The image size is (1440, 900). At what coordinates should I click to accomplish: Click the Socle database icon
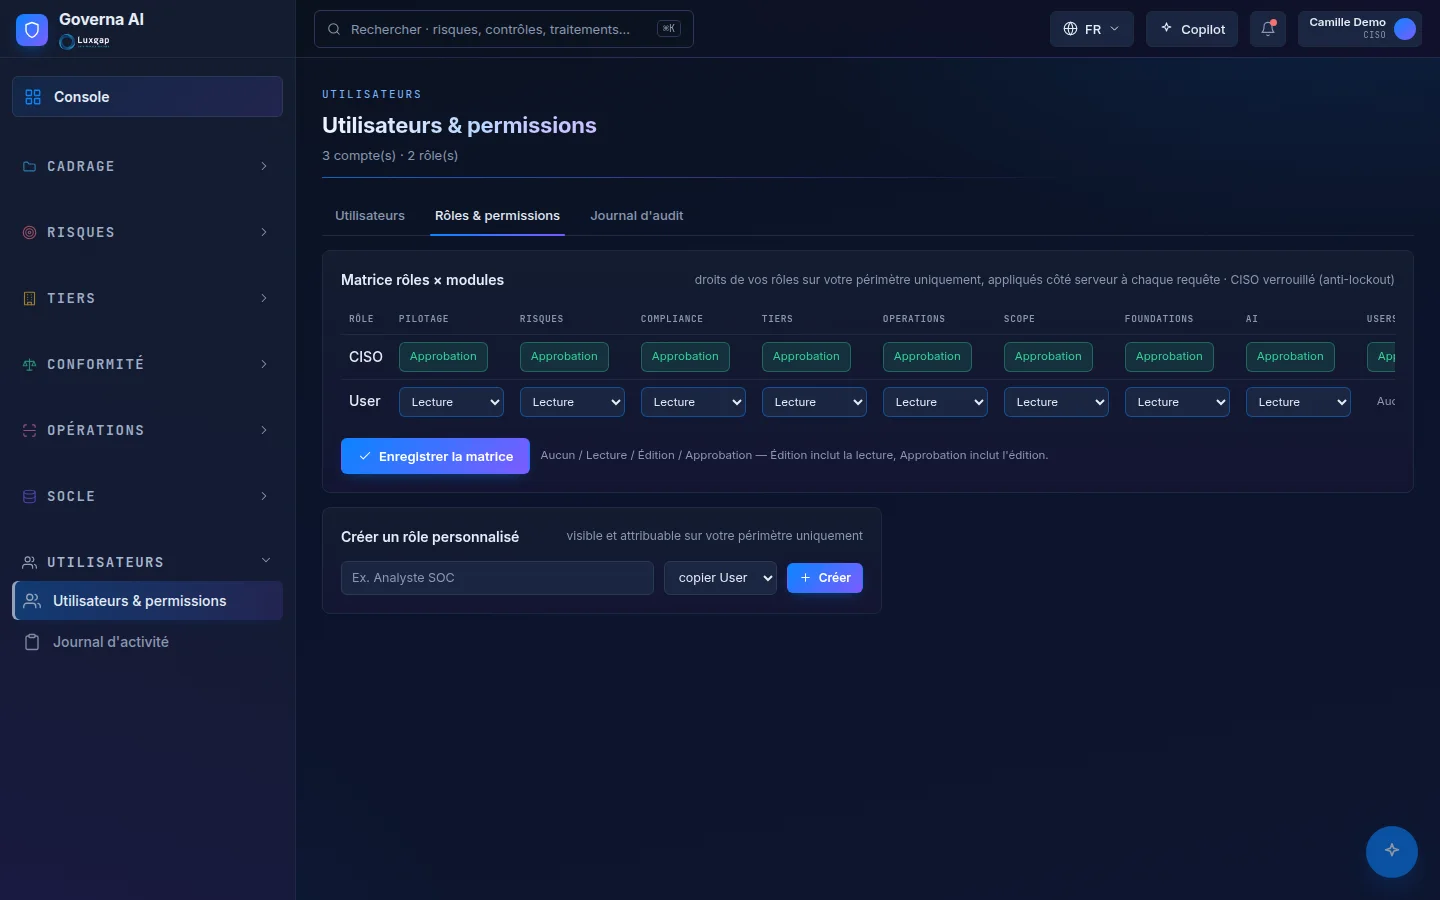point(29,497)
